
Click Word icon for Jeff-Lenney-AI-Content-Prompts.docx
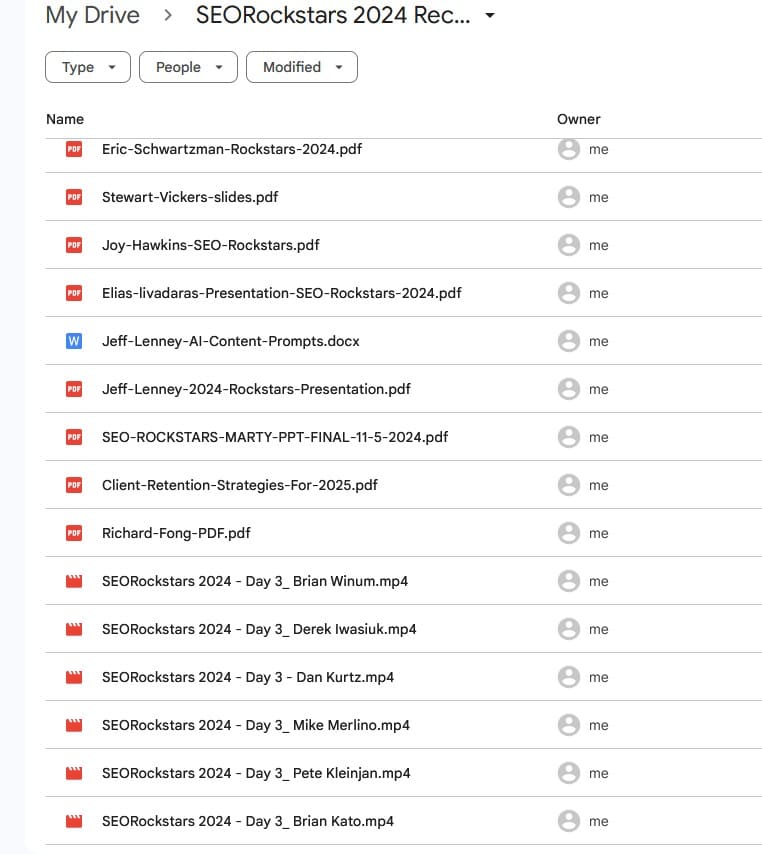point(73,341)
